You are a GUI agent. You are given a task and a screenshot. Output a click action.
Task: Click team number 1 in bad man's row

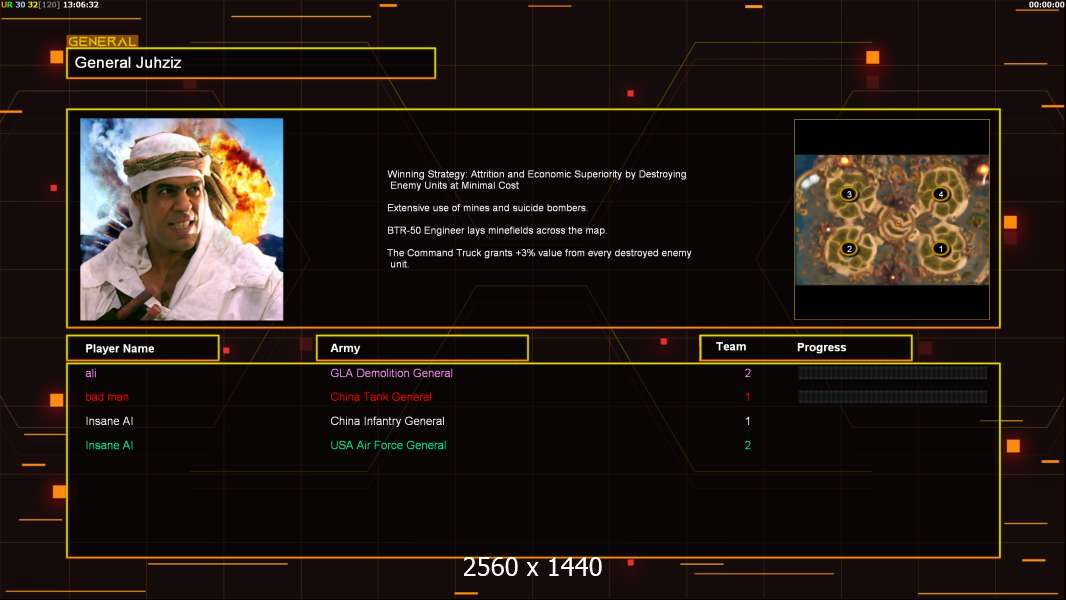(x=748, y=397)
